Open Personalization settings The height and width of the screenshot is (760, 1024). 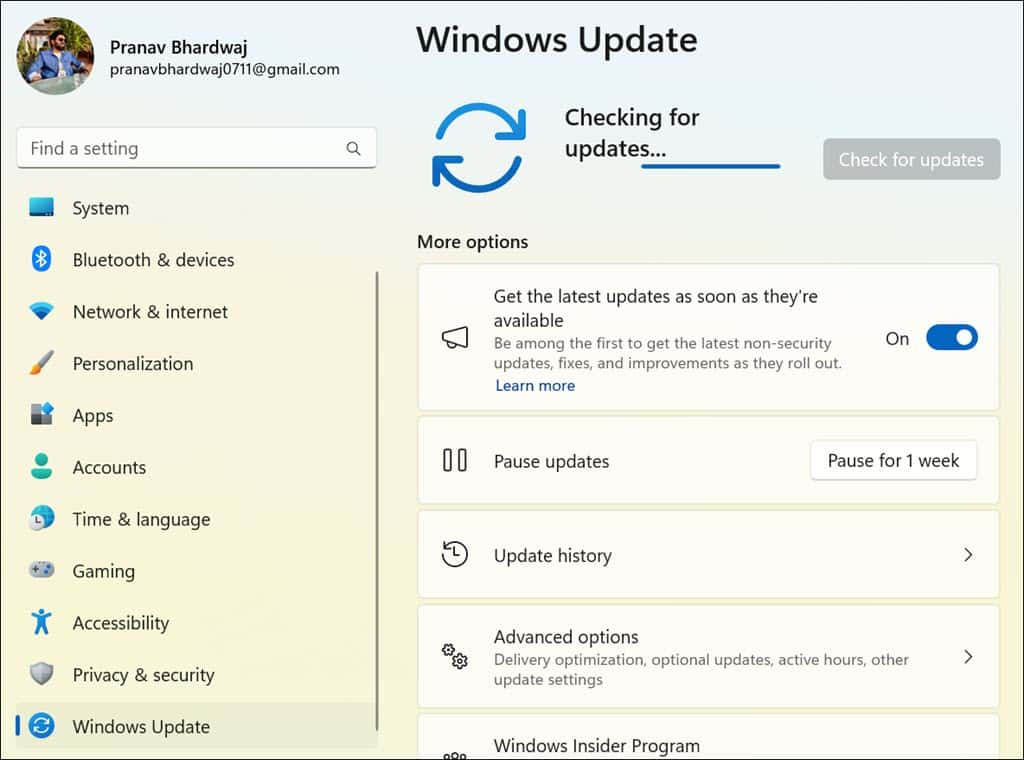(197, 363)
